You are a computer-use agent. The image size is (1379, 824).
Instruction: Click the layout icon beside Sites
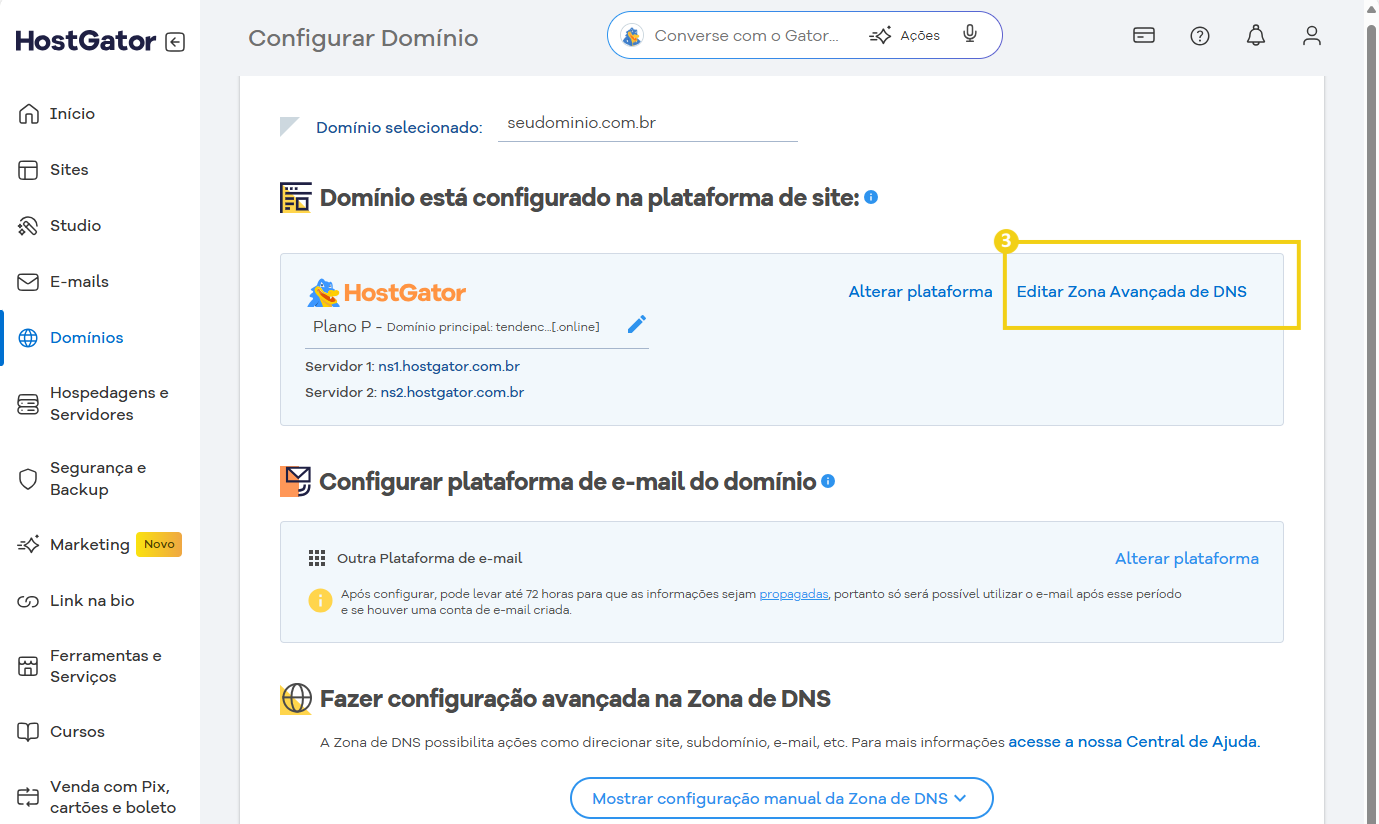click(x=28, y=170)
